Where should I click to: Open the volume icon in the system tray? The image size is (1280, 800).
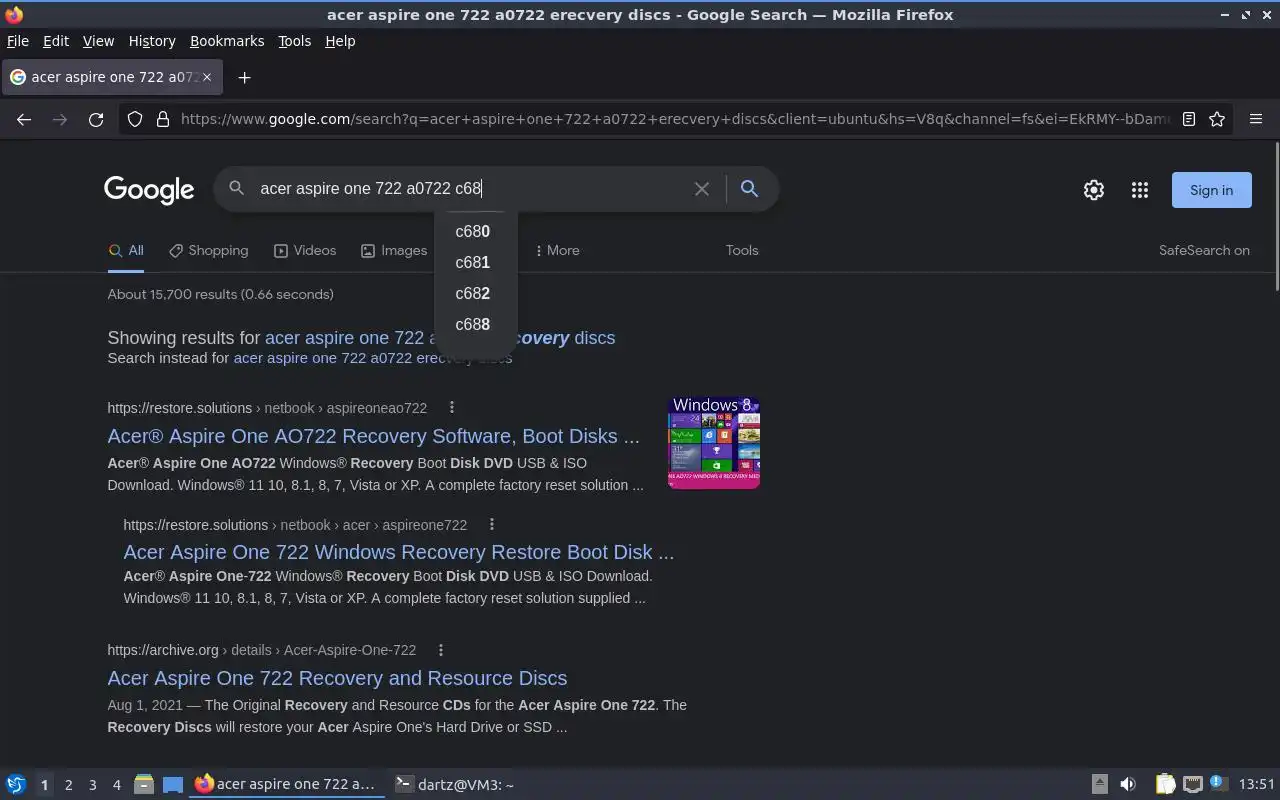[1128, 784]
